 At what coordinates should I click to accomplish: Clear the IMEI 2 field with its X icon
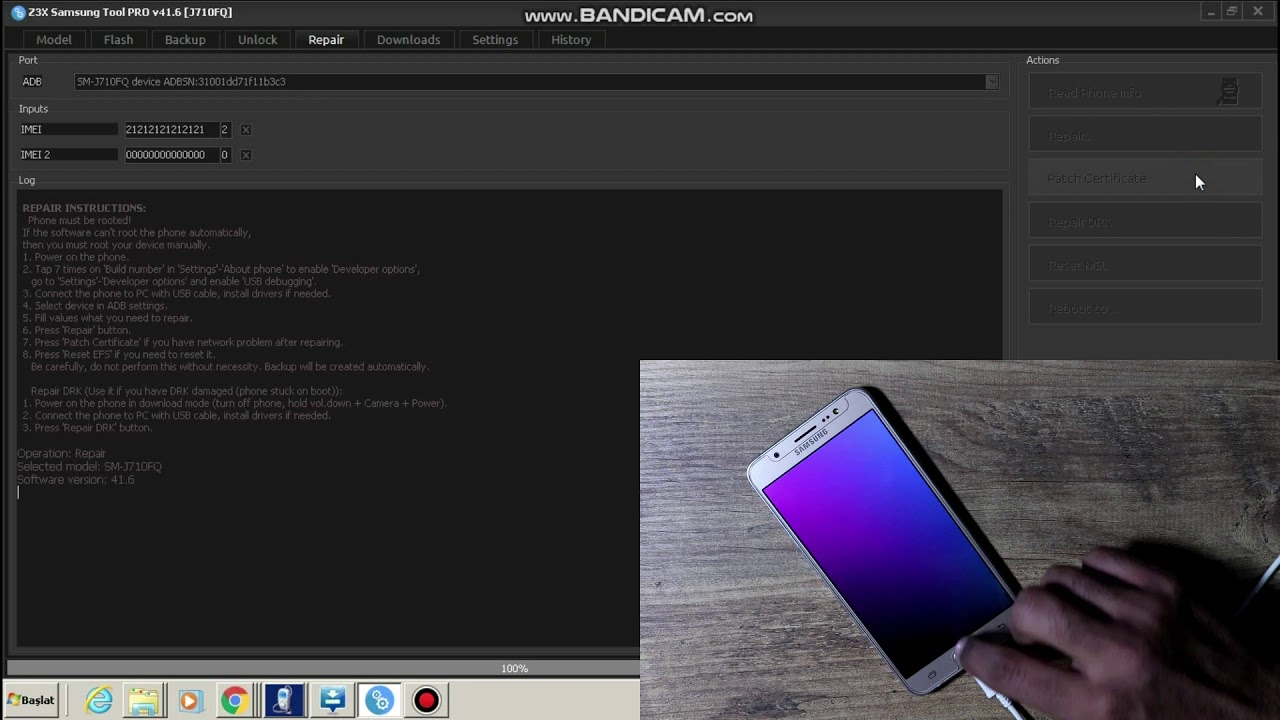coord(246,155)
